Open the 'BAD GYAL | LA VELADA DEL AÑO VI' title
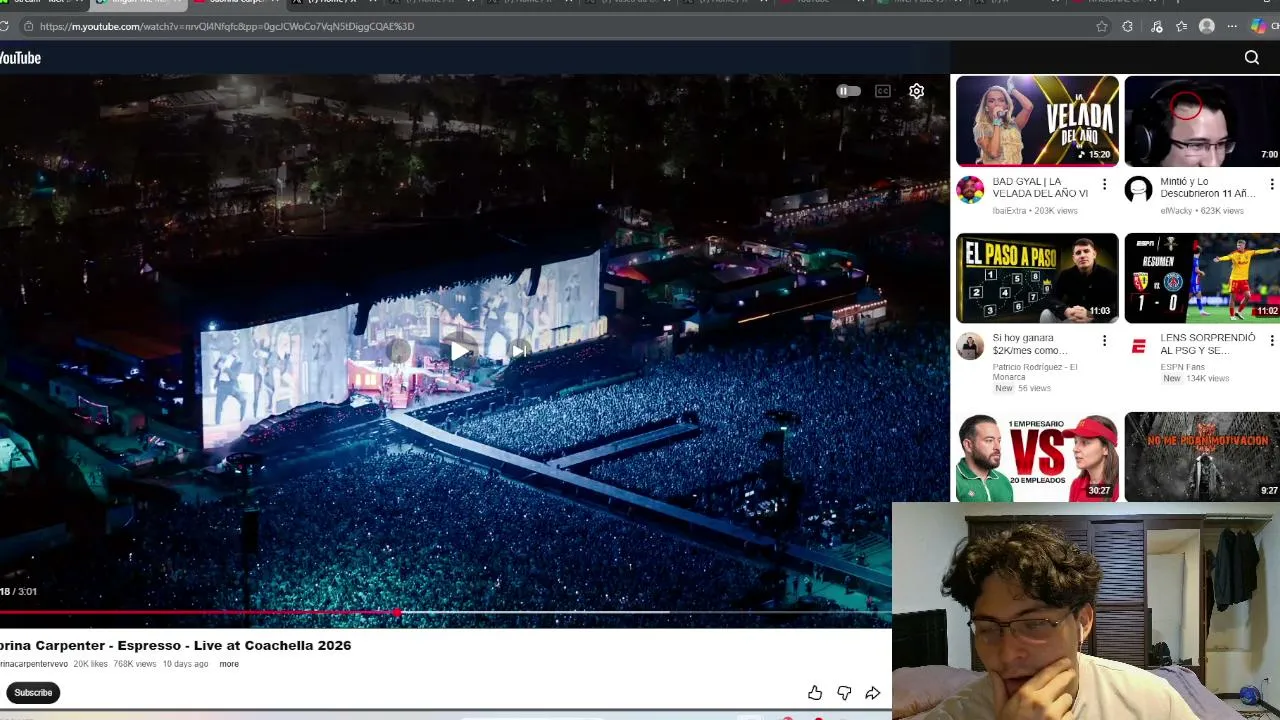1280x720 pixels. [x=1040, y=187]
